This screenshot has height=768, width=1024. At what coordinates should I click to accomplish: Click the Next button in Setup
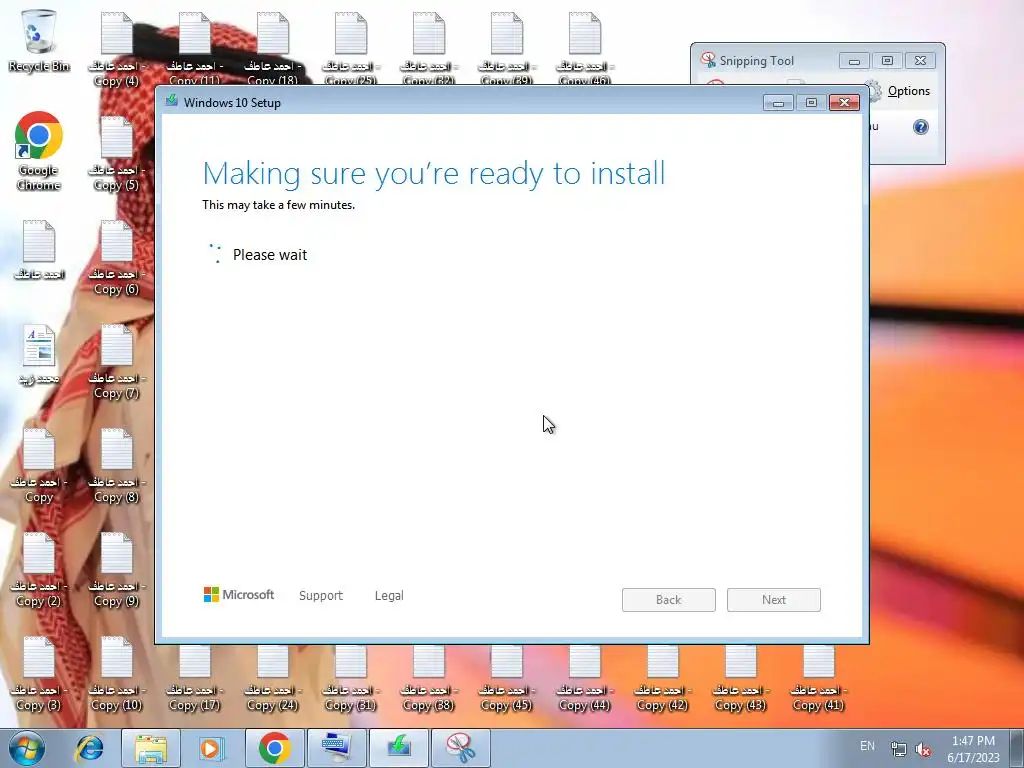point(774,600)
